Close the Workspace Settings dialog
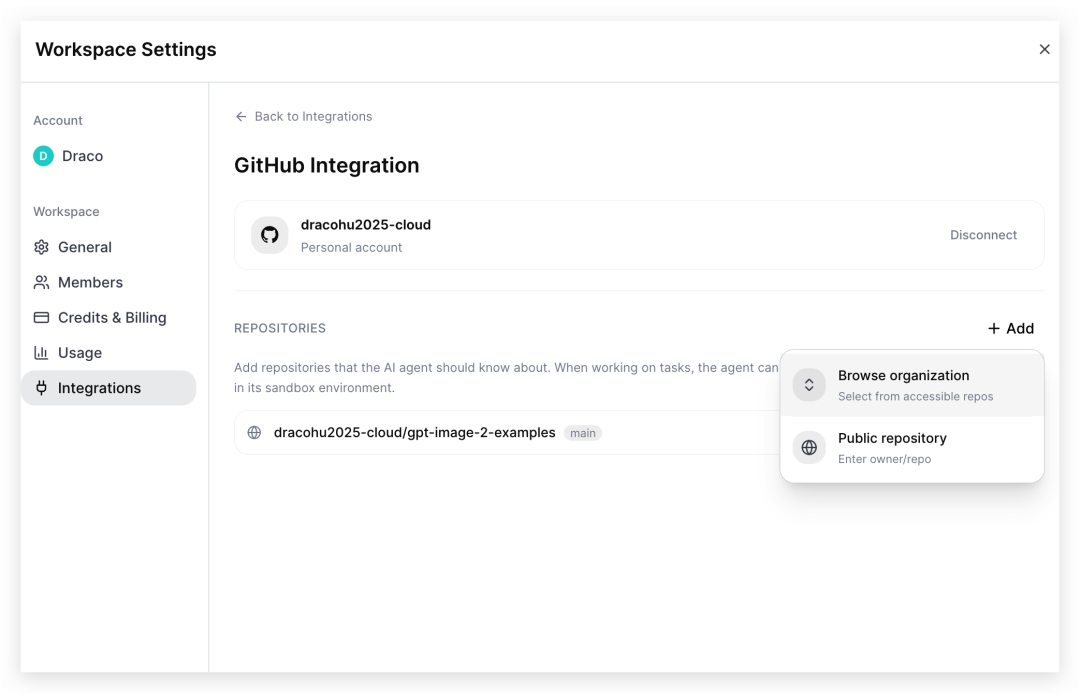The image size is (1080, 693). (x=1044, y=50)
